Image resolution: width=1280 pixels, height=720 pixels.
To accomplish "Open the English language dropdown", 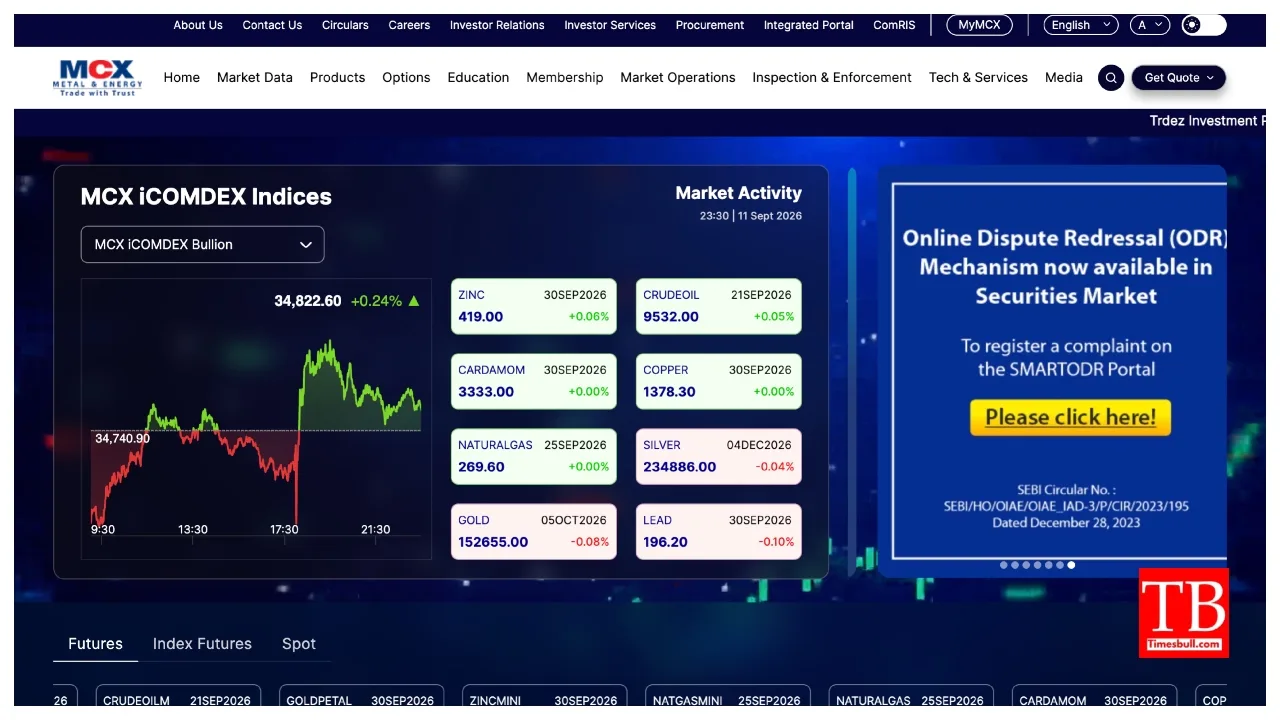I will pyautogui.click(x=1081, y=25).
